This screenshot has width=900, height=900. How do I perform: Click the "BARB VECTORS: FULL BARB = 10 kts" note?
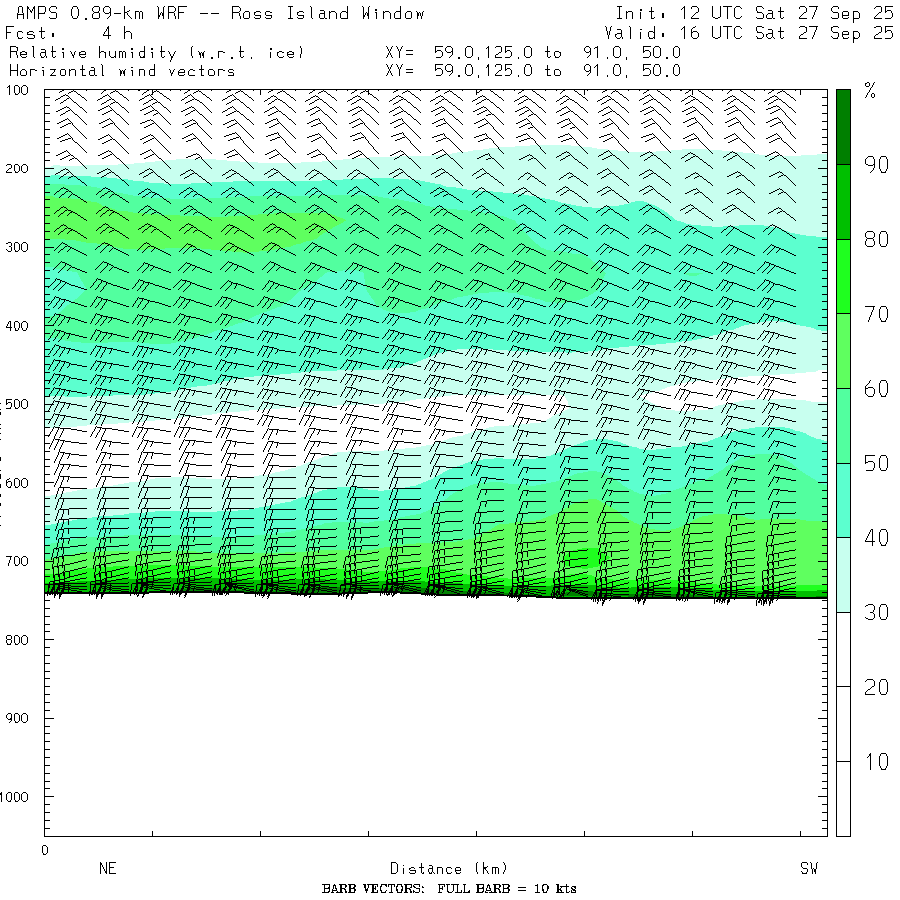tap(449, 889)
